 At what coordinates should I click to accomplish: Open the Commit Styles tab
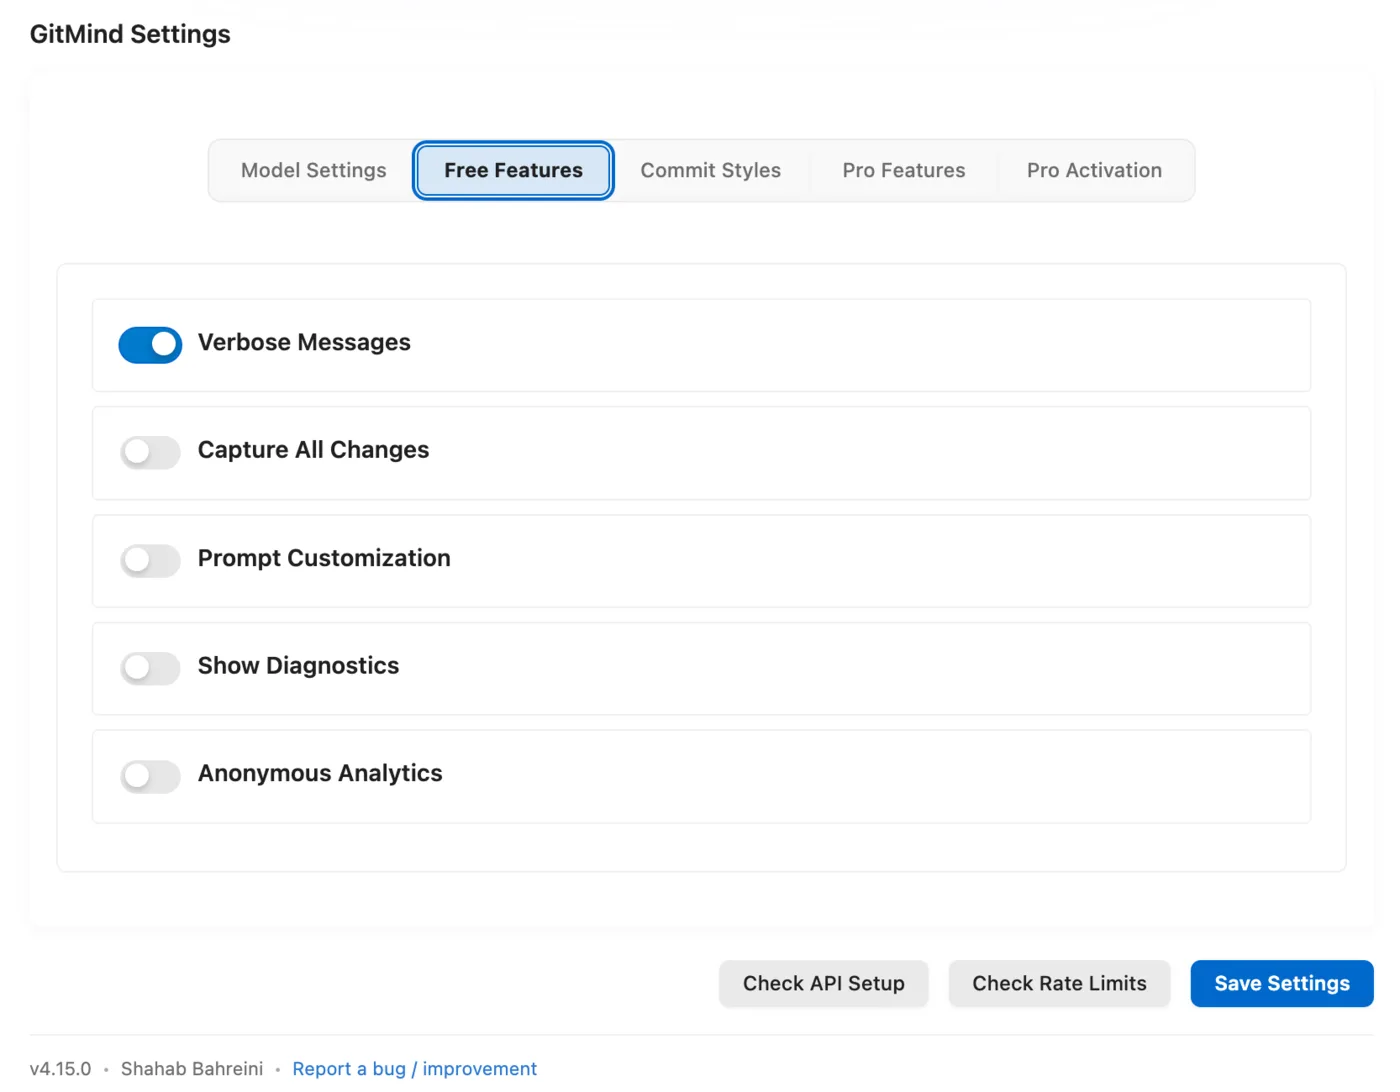[x=711, y=171]
